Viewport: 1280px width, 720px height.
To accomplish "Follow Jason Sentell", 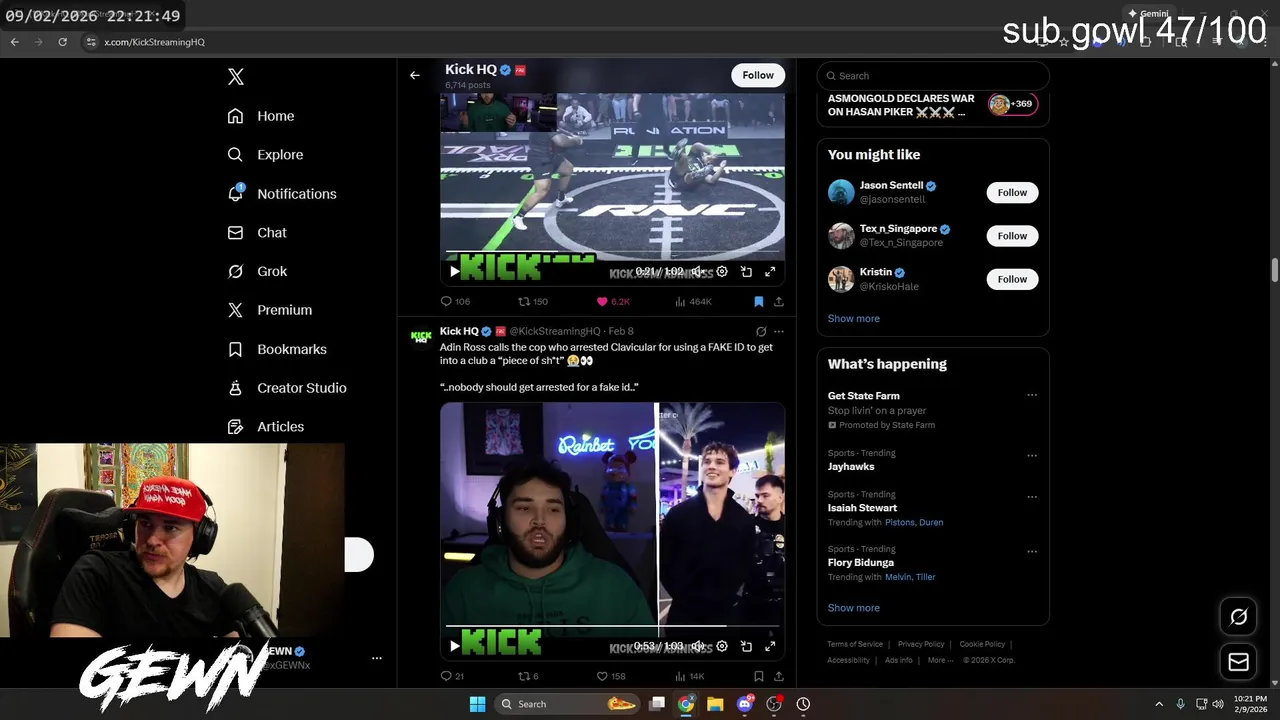I will [x=1012, y=192].
